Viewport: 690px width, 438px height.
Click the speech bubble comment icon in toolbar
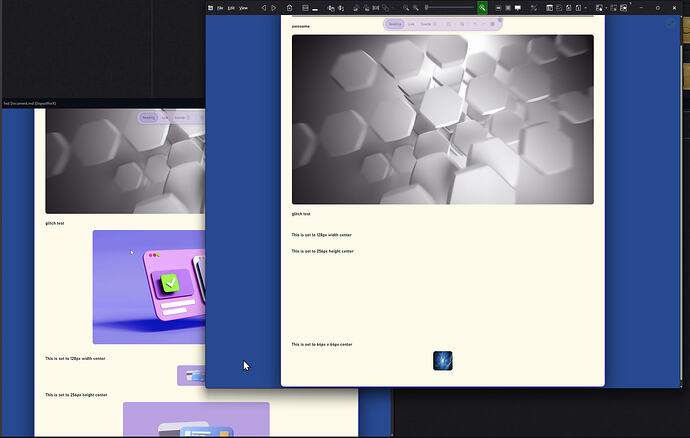pos(518,8)
